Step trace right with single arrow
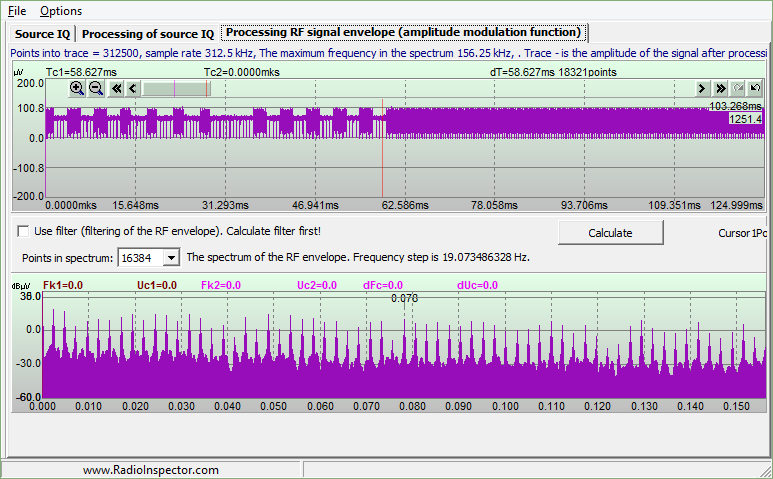Screen dimensions: 773x479 702,88
